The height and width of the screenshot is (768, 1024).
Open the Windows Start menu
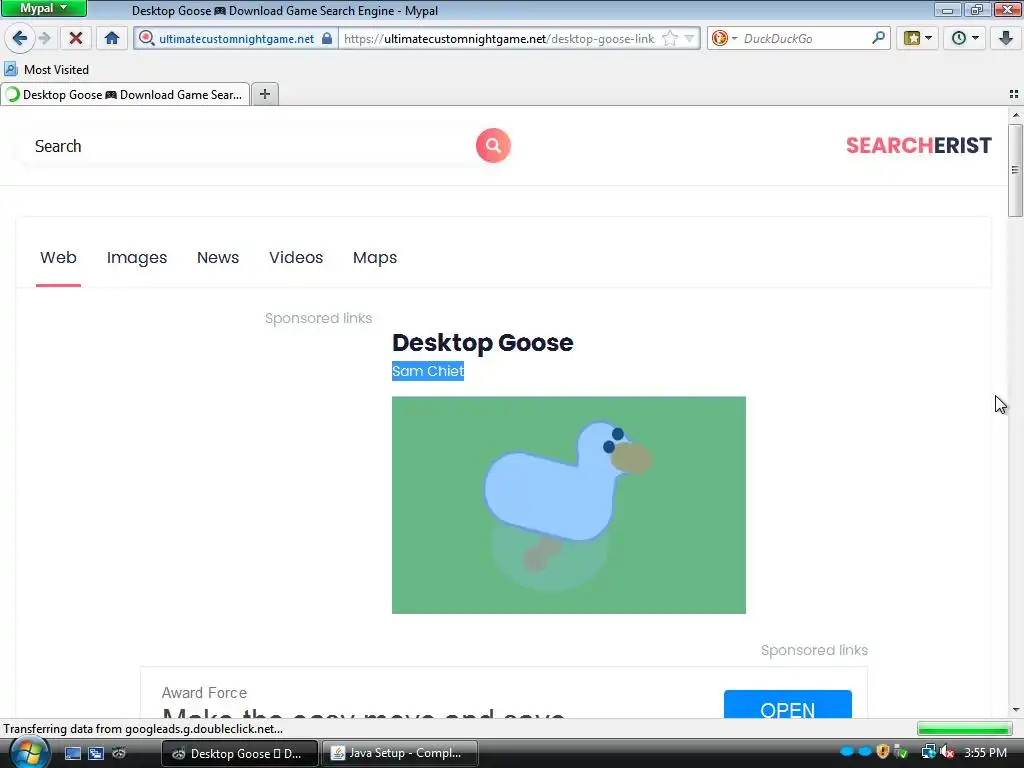[x=28, y=753]
